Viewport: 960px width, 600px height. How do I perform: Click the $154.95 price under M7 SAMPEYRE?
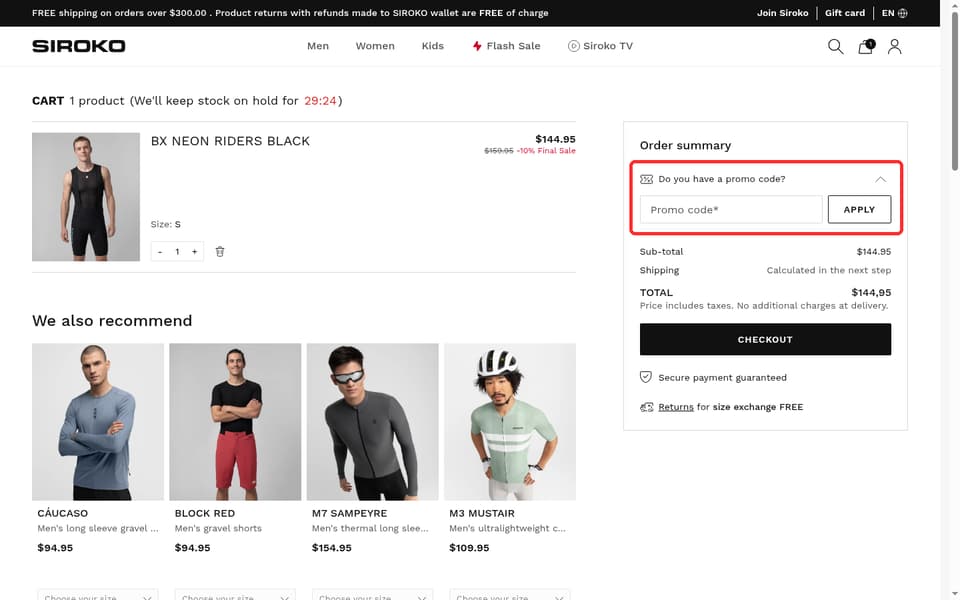pos(332,548)
